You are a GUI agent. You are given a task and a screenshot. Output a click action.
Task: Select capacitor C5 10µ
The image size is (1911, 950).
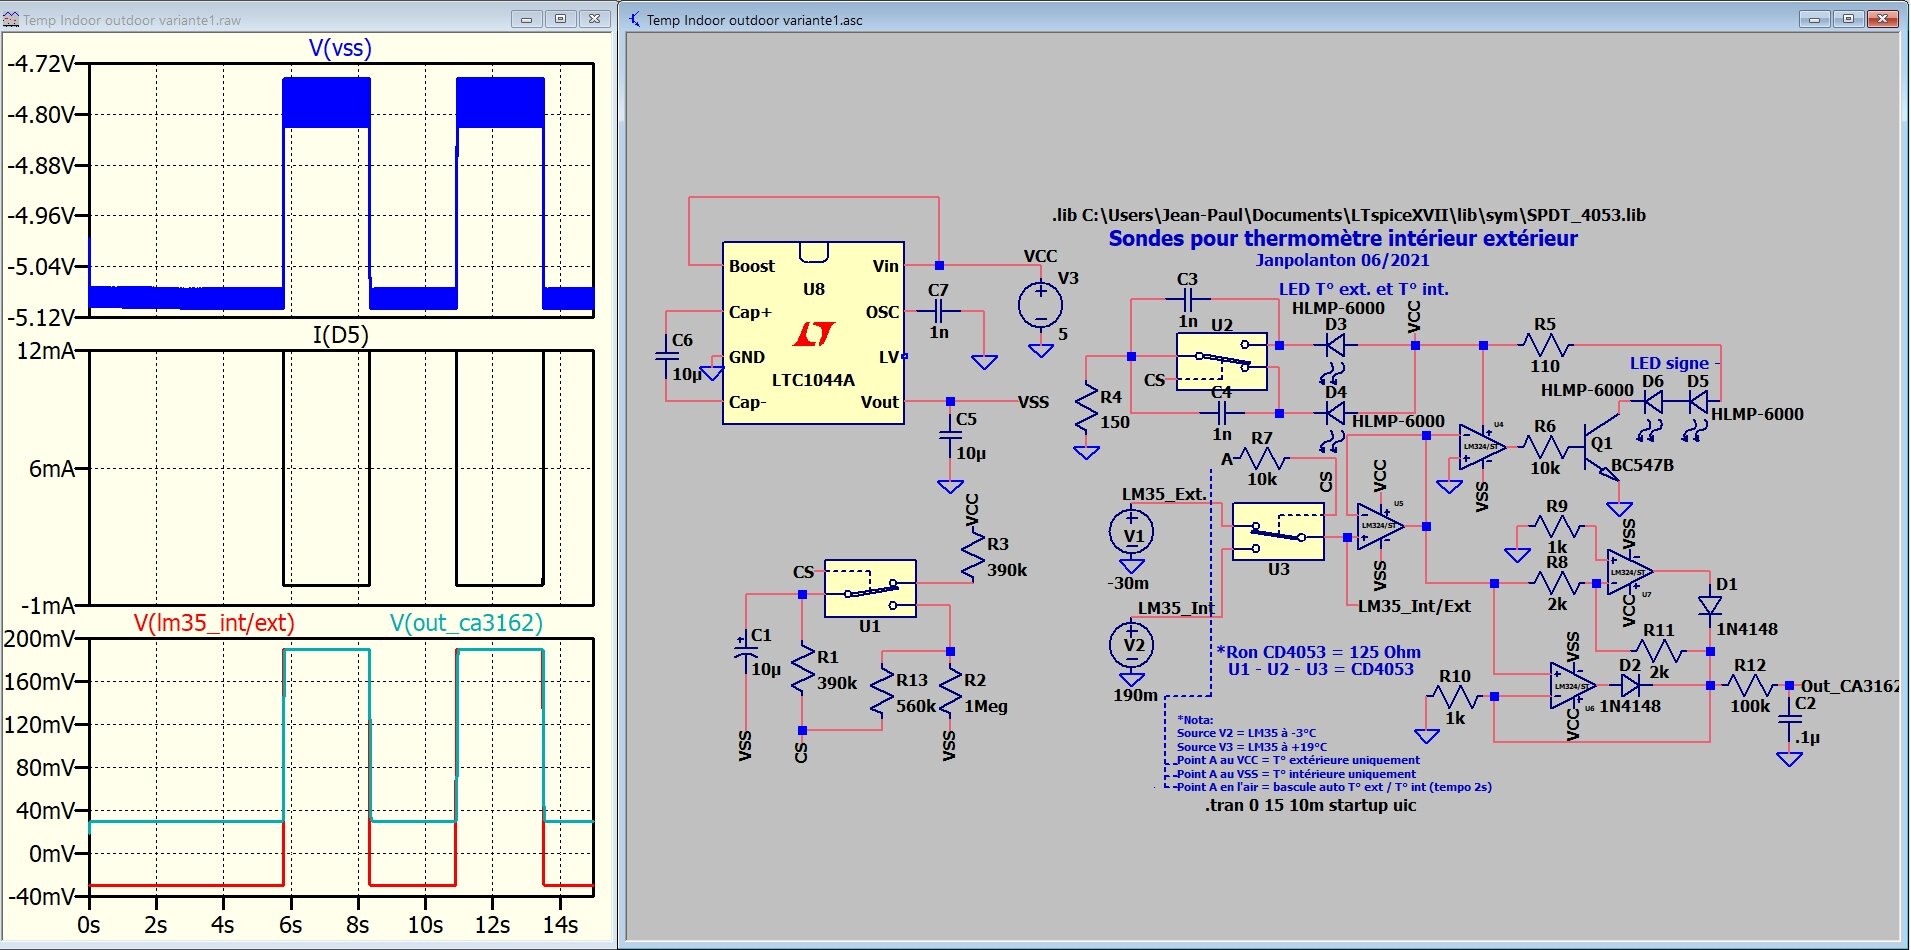(x=950, y=436)
